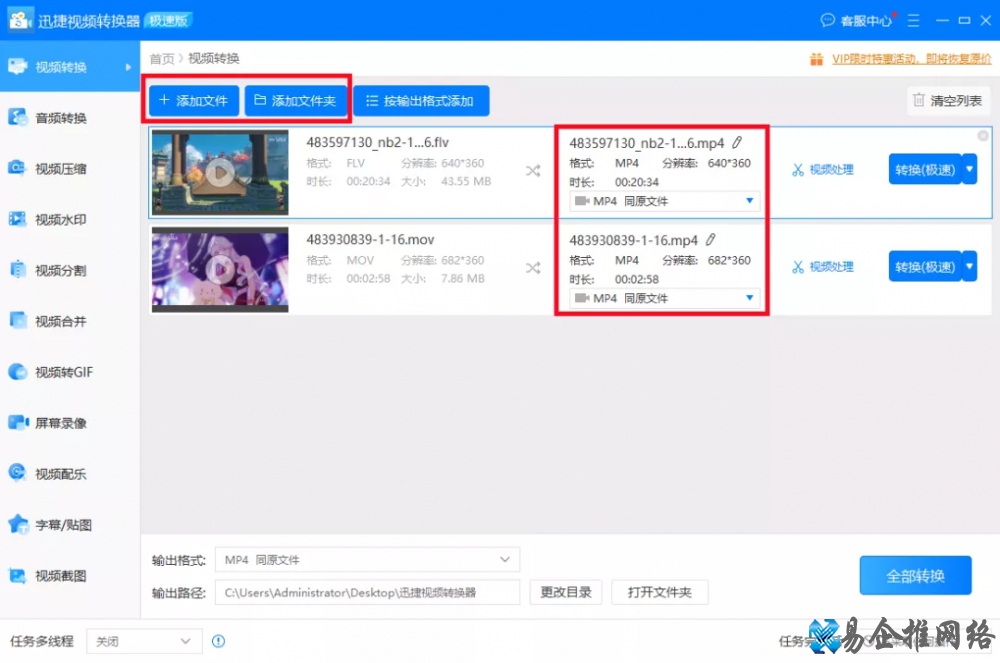Click the swap arrows icon on the first row
The height and width of the screenshot is (663, 1000).
coord(533,170)
